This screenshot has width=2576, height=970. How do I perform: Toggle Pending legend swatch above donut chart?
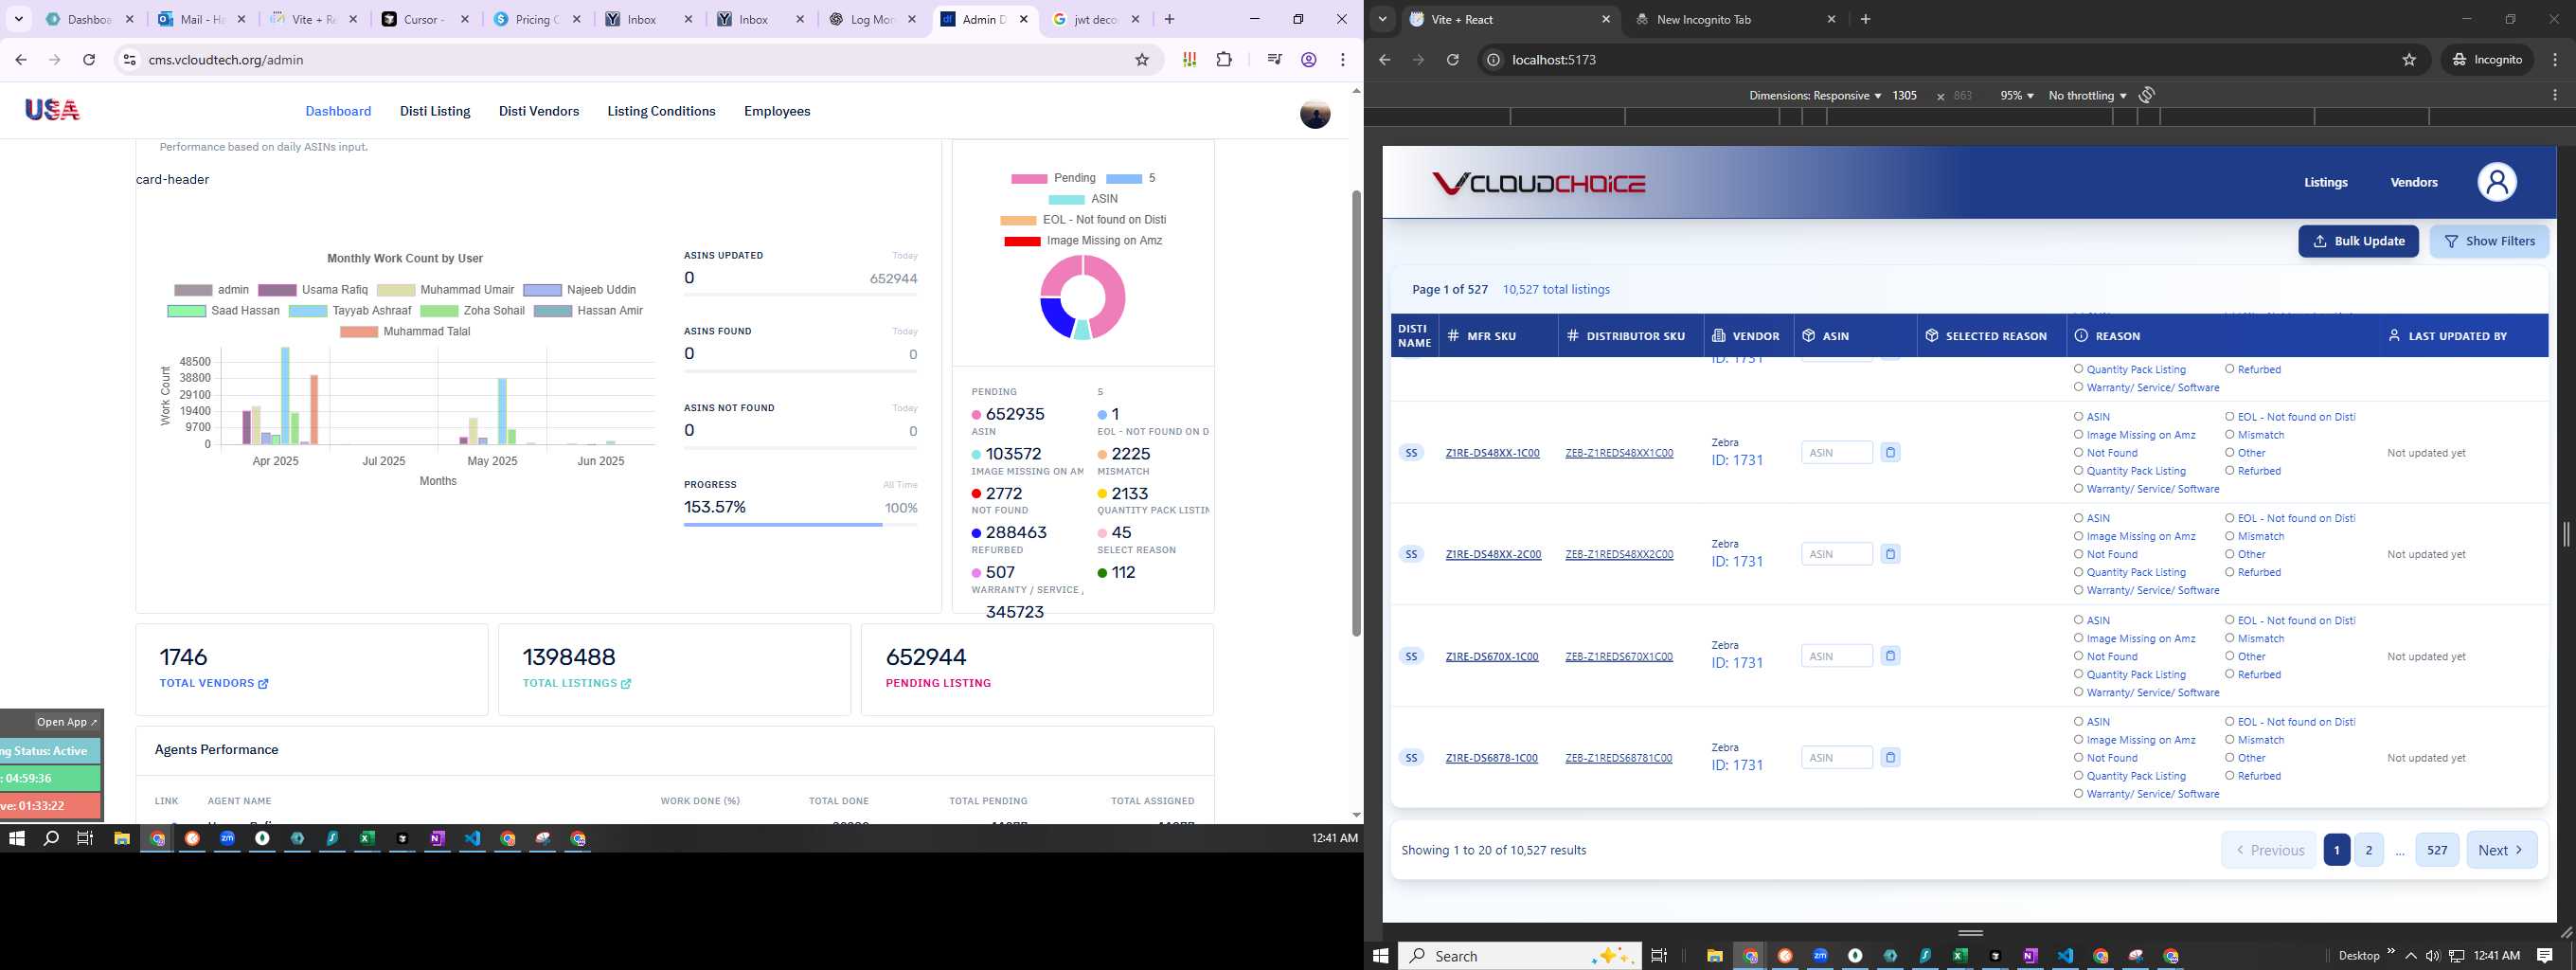point(1029,178)
